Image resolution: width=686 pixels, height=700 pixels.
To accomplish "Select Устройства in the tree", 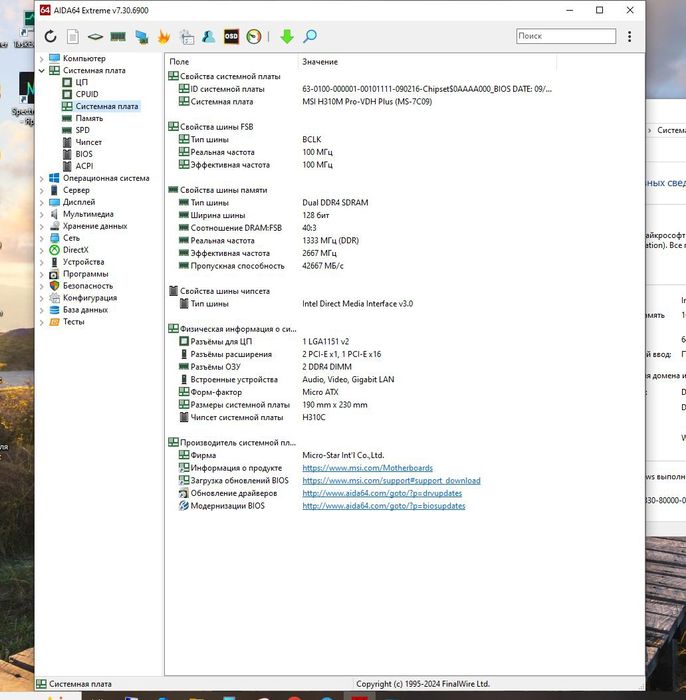I will coord(83,262).
